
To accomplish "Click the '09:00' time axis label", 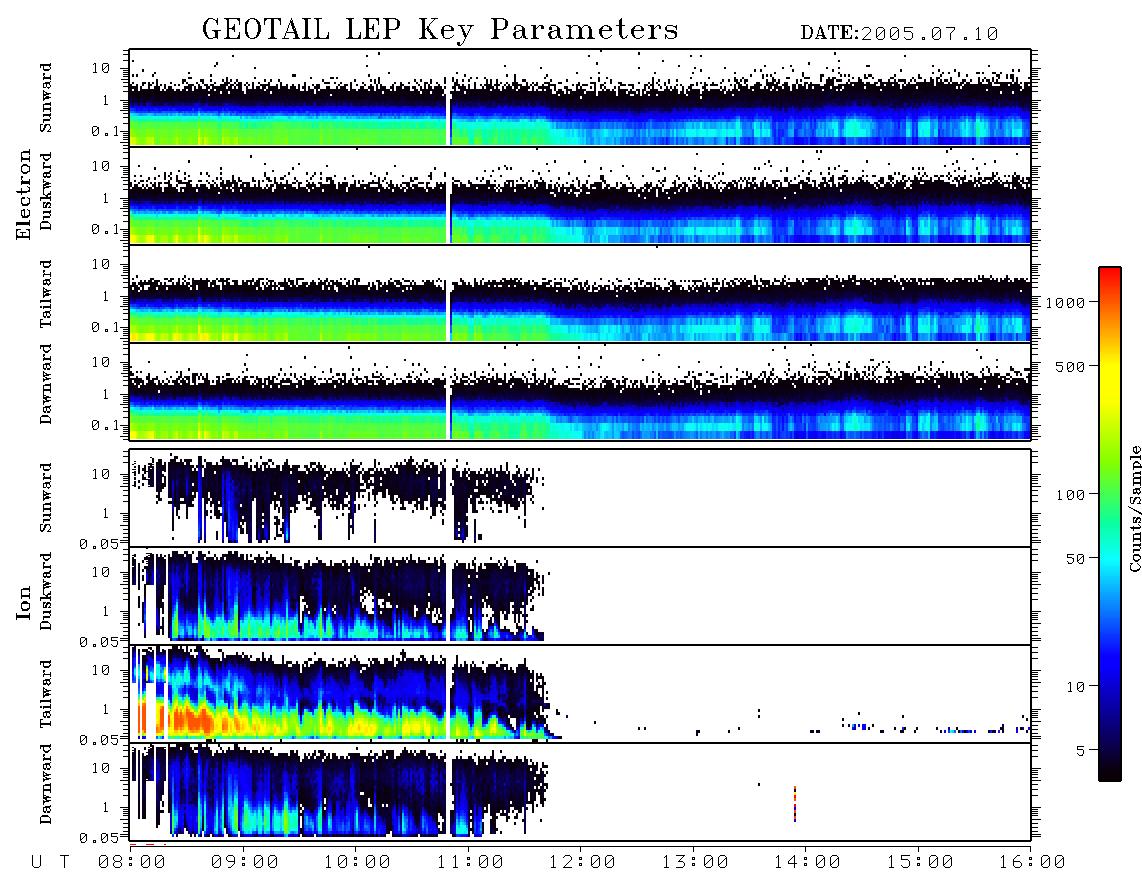I will click(x=244, y=862).
